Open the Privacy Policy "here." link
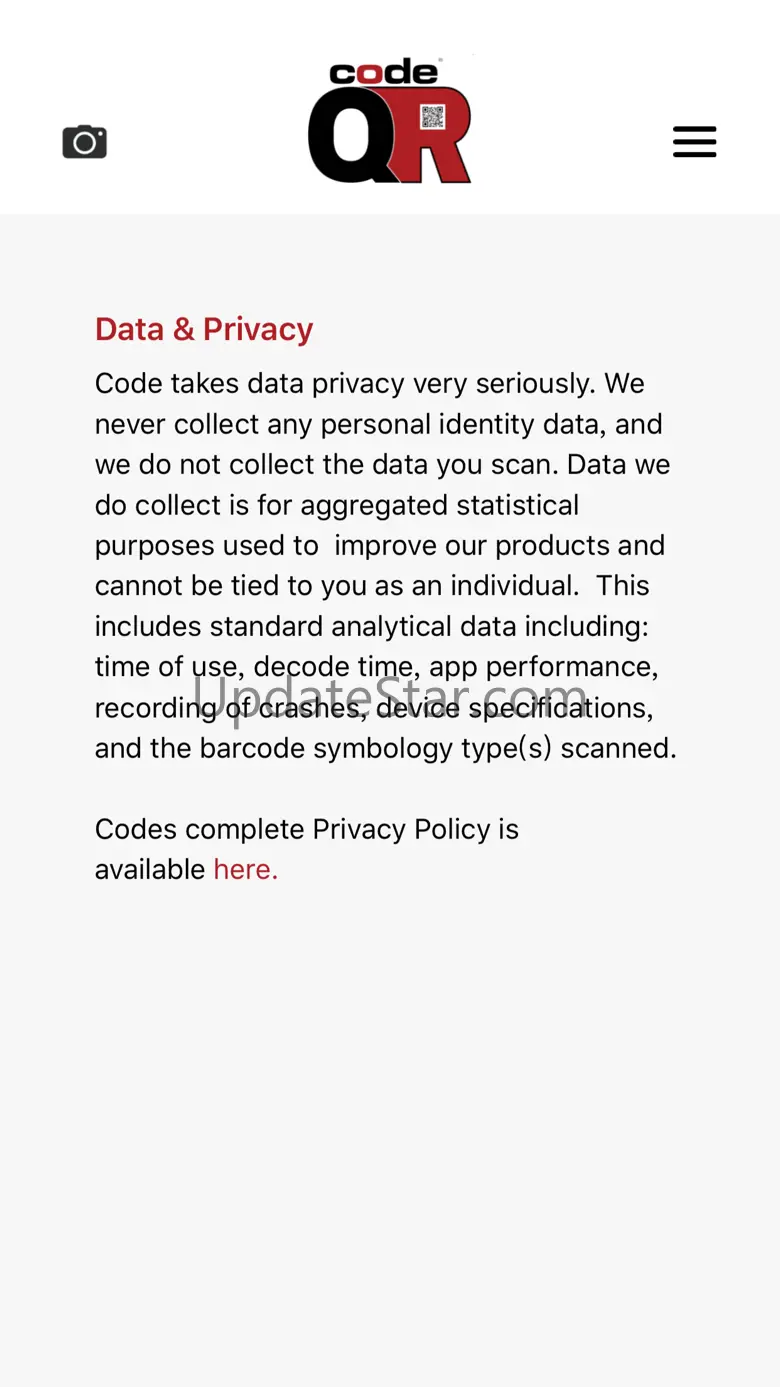Image resolution: width=780 pixels, height=1387 pixels. [x=245, y=870]
